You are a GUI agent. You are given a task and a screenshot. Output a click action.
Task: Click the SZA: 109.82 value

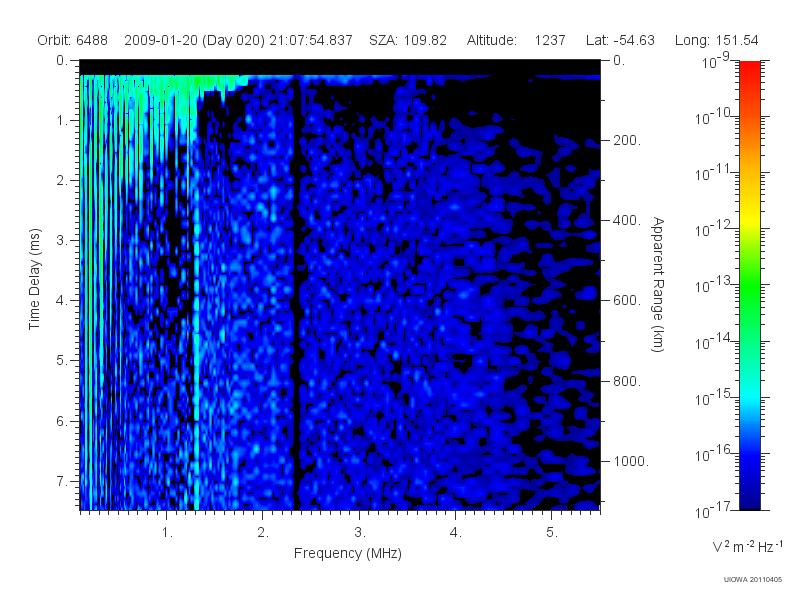(x=408, y=40)
